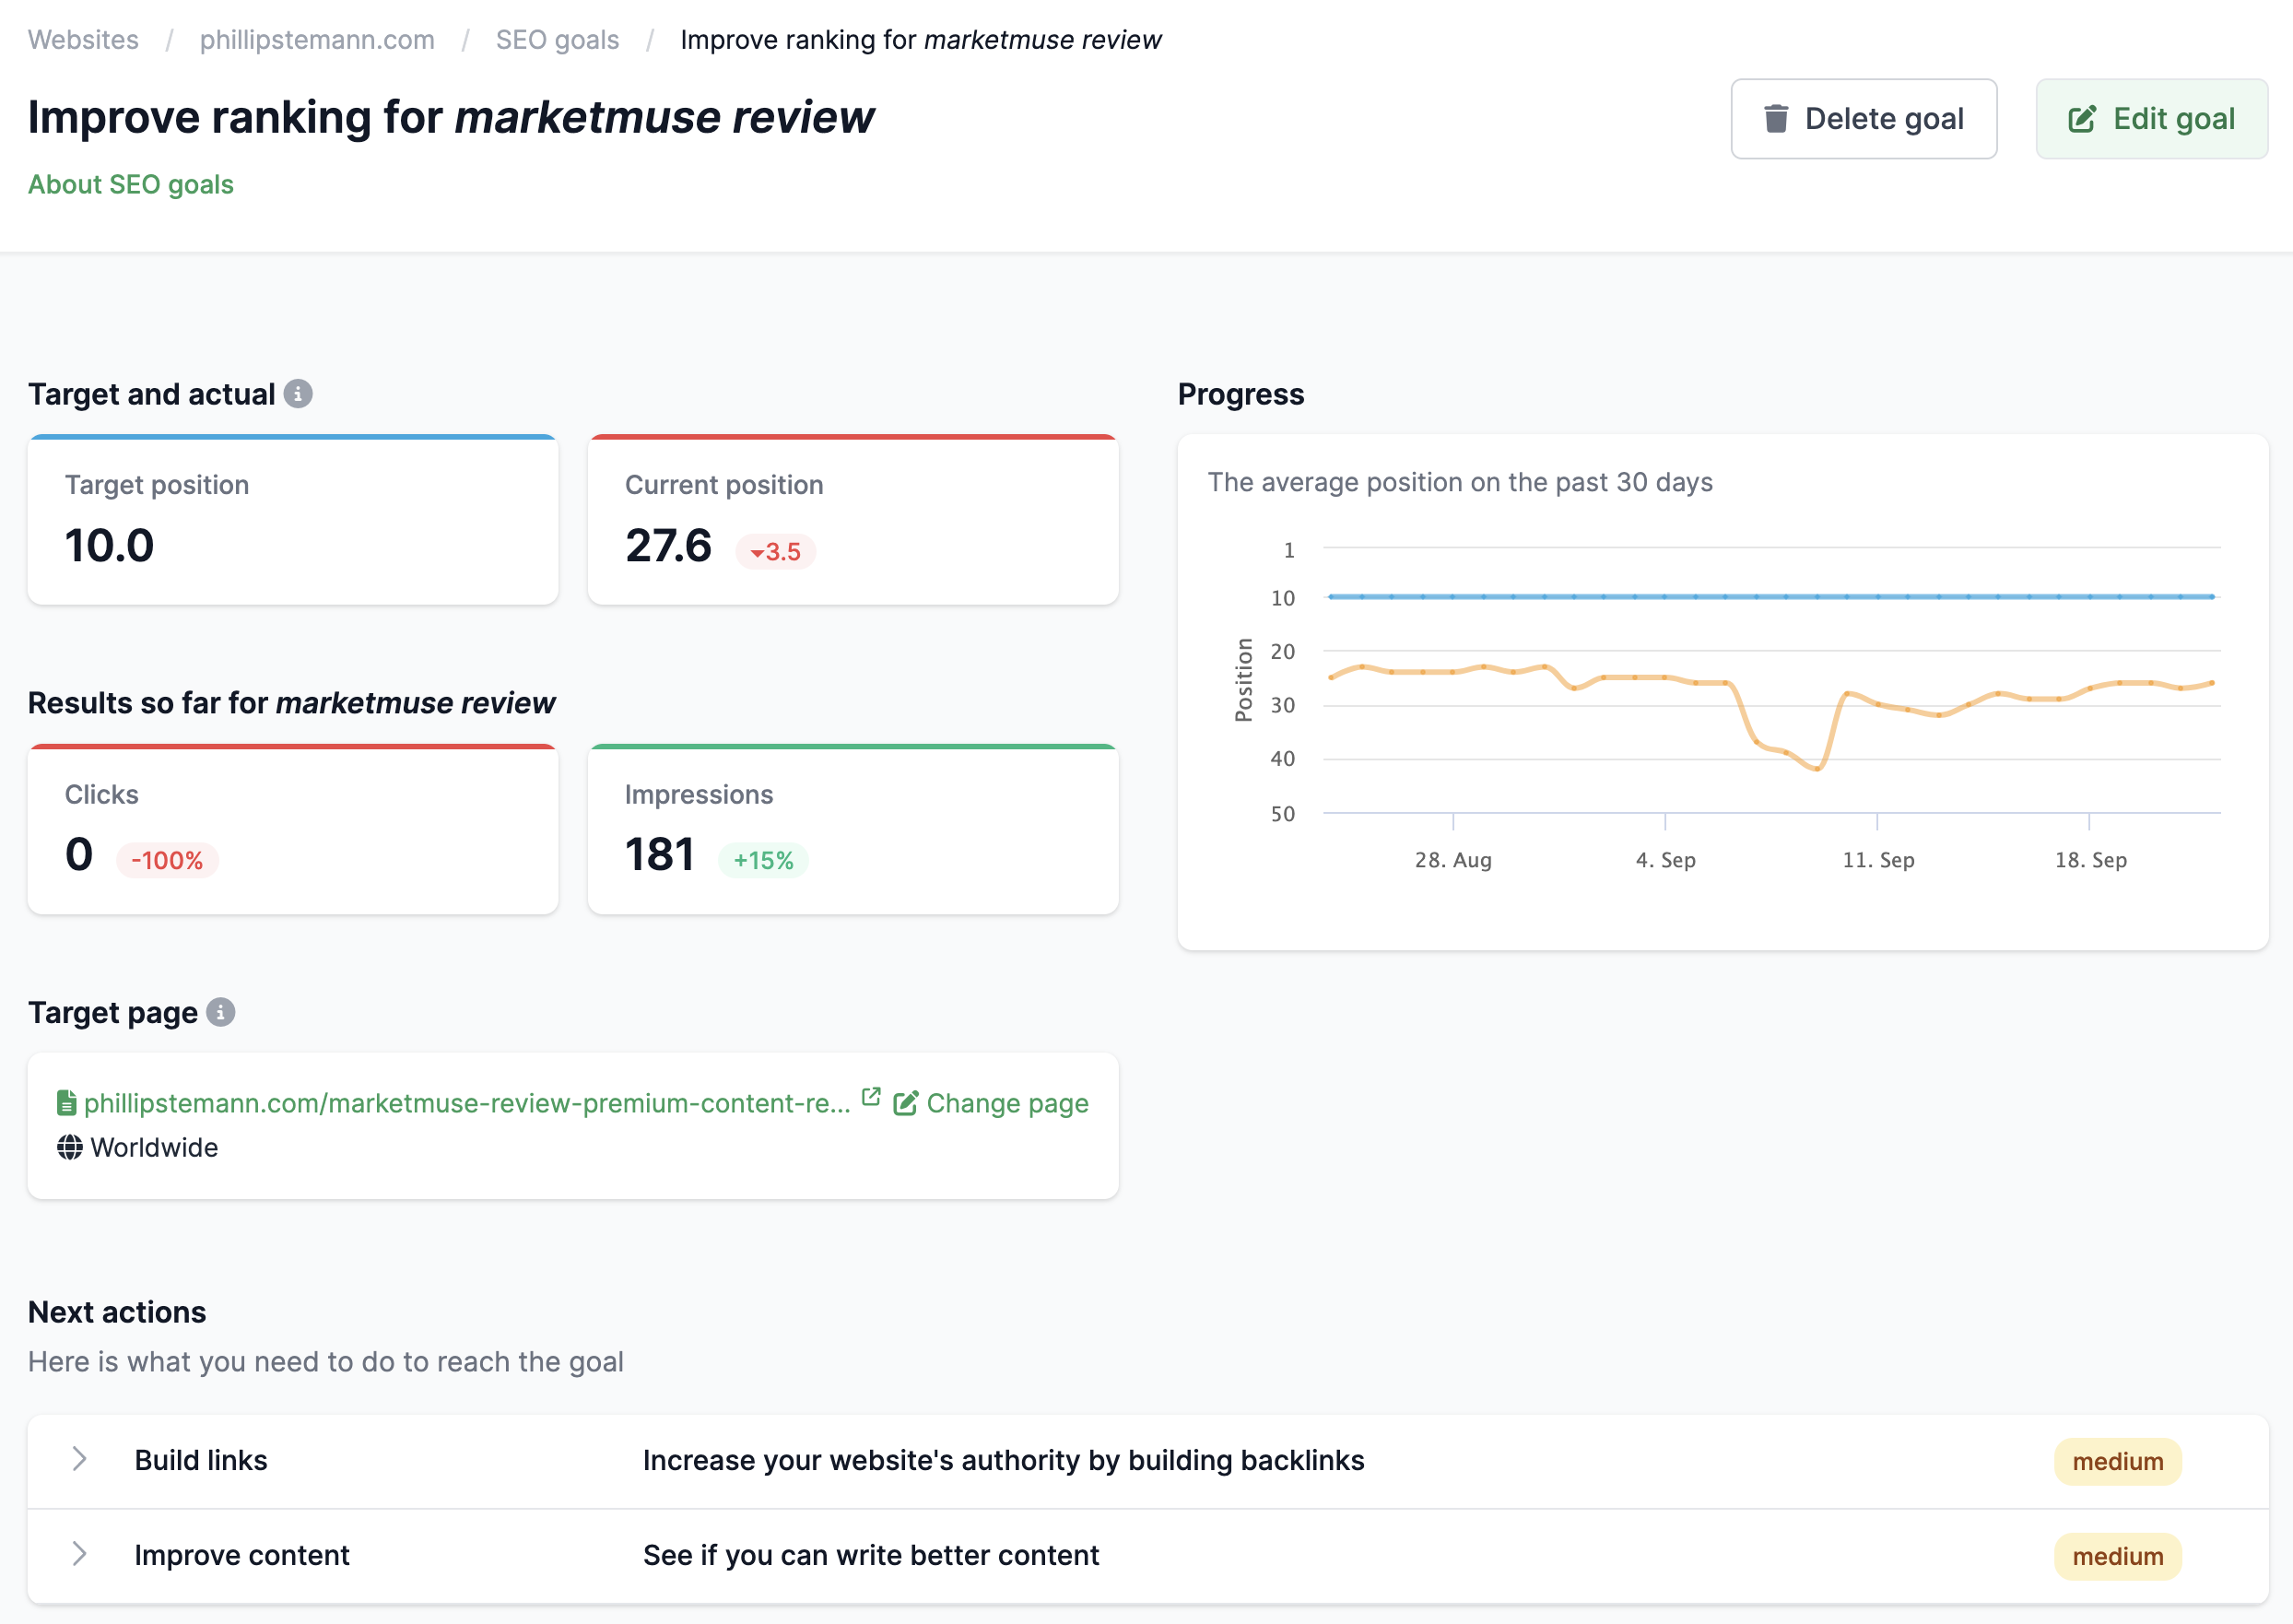
Task: Click the Worldwide location text
Action: click(154, 1147)
